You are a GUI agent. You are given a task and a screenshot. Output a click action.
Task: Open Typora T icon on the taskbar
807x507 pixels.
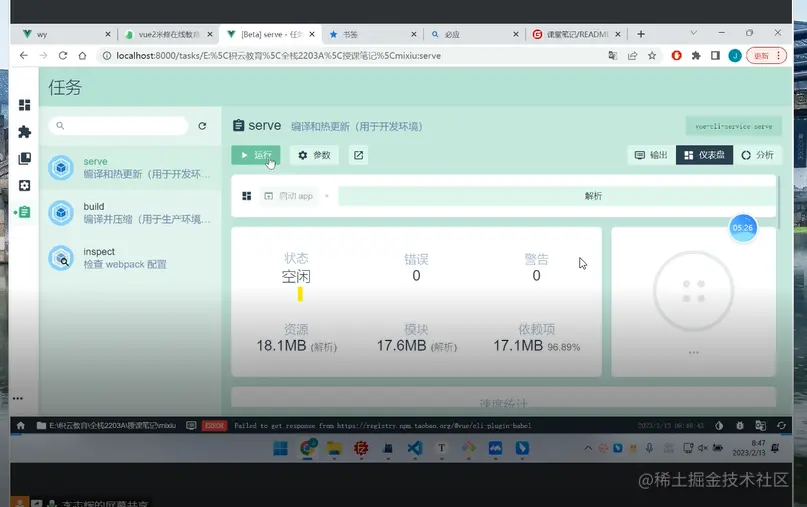442,448
